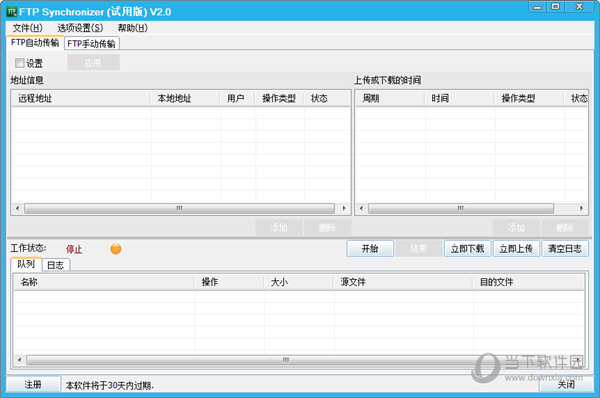This screenshot has height=398, width=600.
Task: Click 用户 column header
Action: (237, 98)
